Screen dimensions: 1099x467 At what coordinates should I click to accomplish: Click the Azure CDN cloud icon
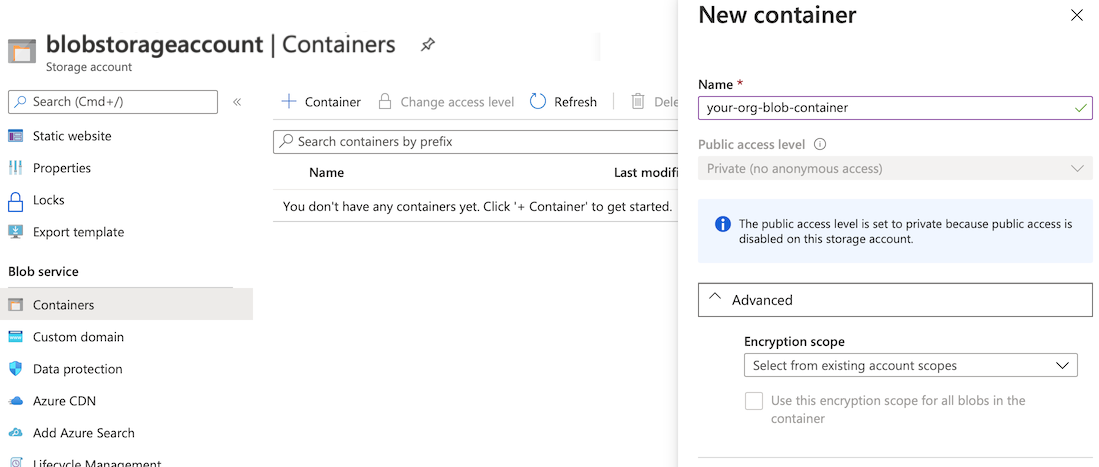[x=16, y=401]
